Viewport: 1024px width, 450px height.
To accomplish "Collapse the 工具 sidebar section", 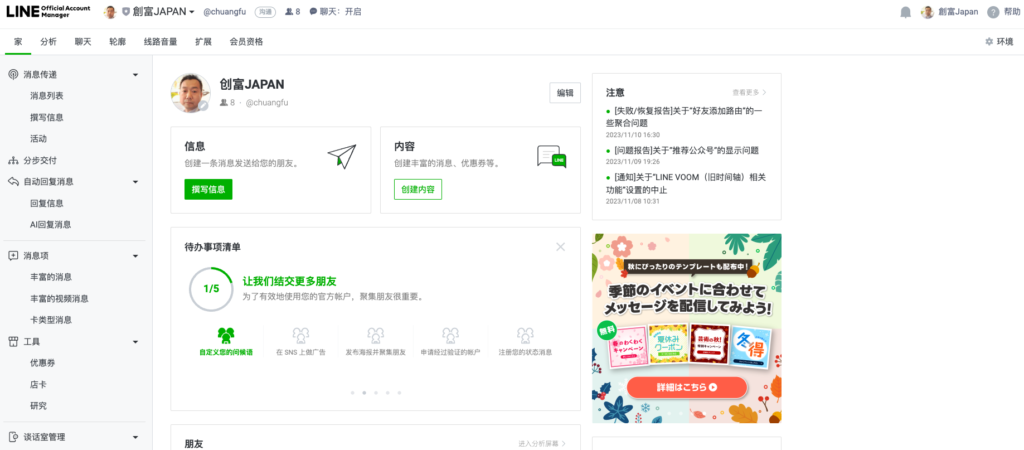I will (136, 342).
